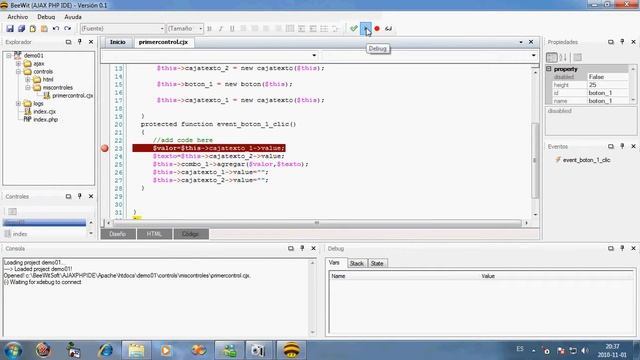Pin the Propiedades panel
This screenshot has height=360, width=640.
(622, 42)
